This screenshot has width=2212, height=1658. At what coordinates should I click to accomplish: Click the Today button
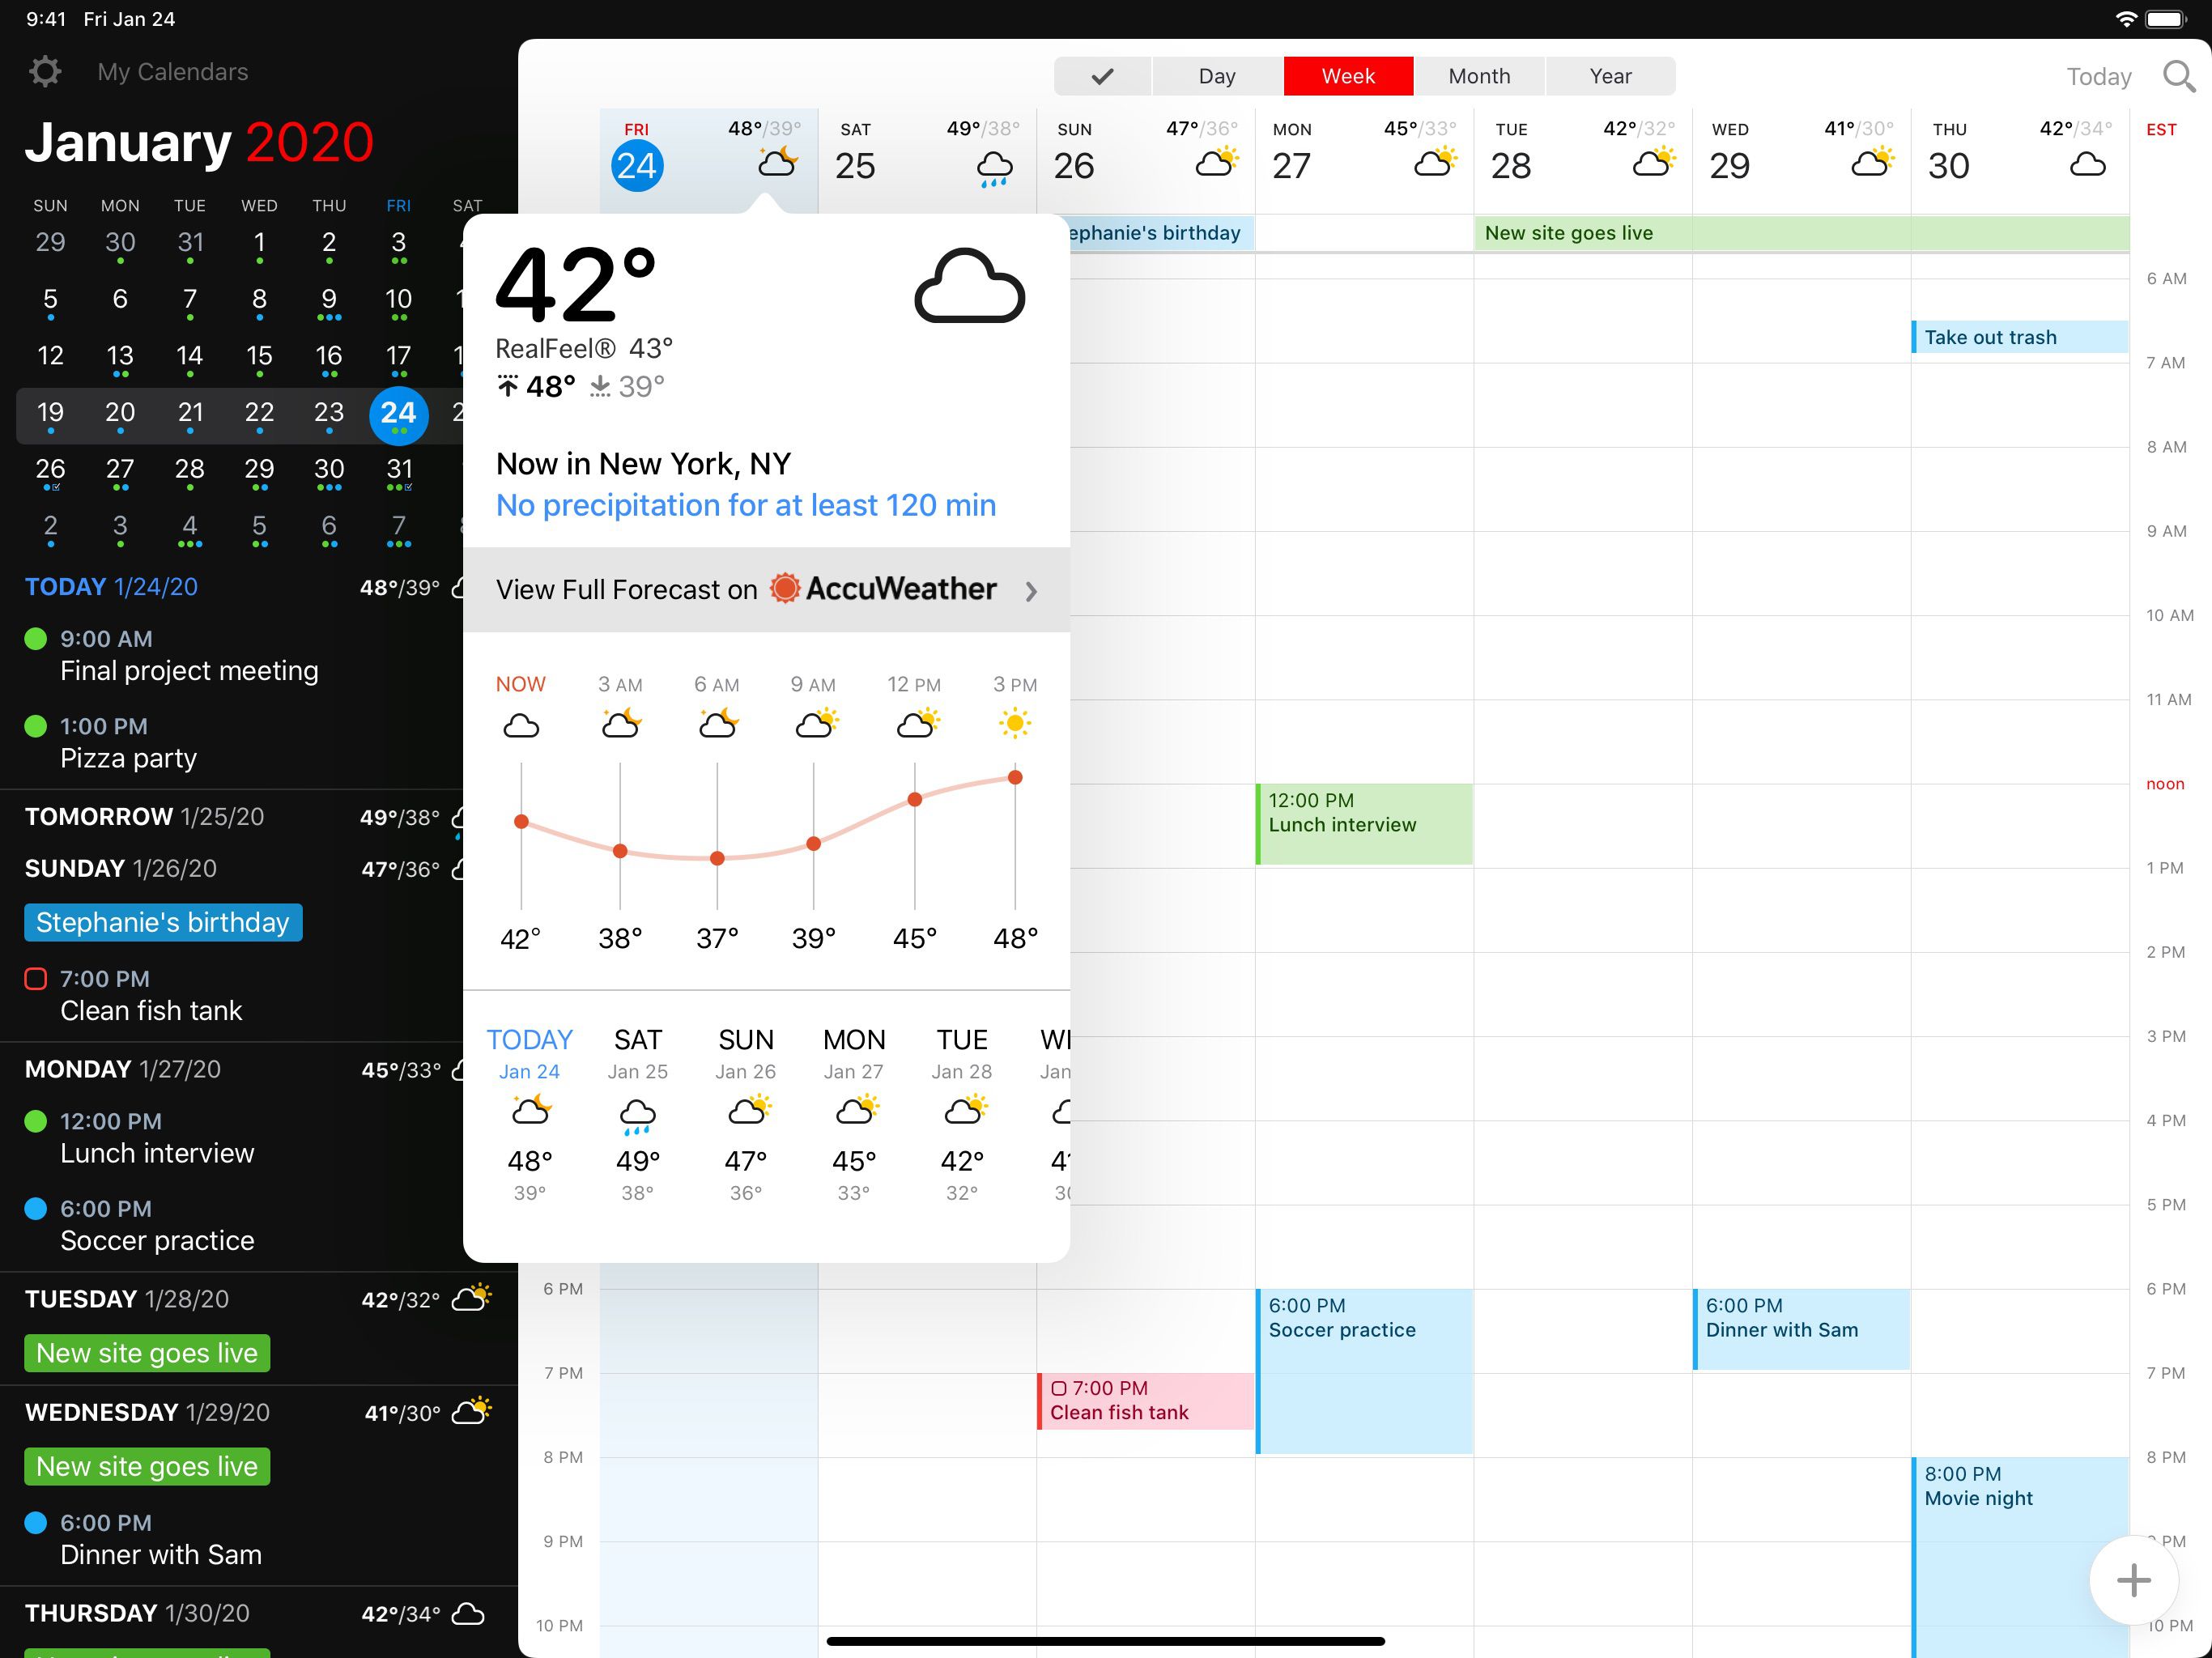point(2097,76)
